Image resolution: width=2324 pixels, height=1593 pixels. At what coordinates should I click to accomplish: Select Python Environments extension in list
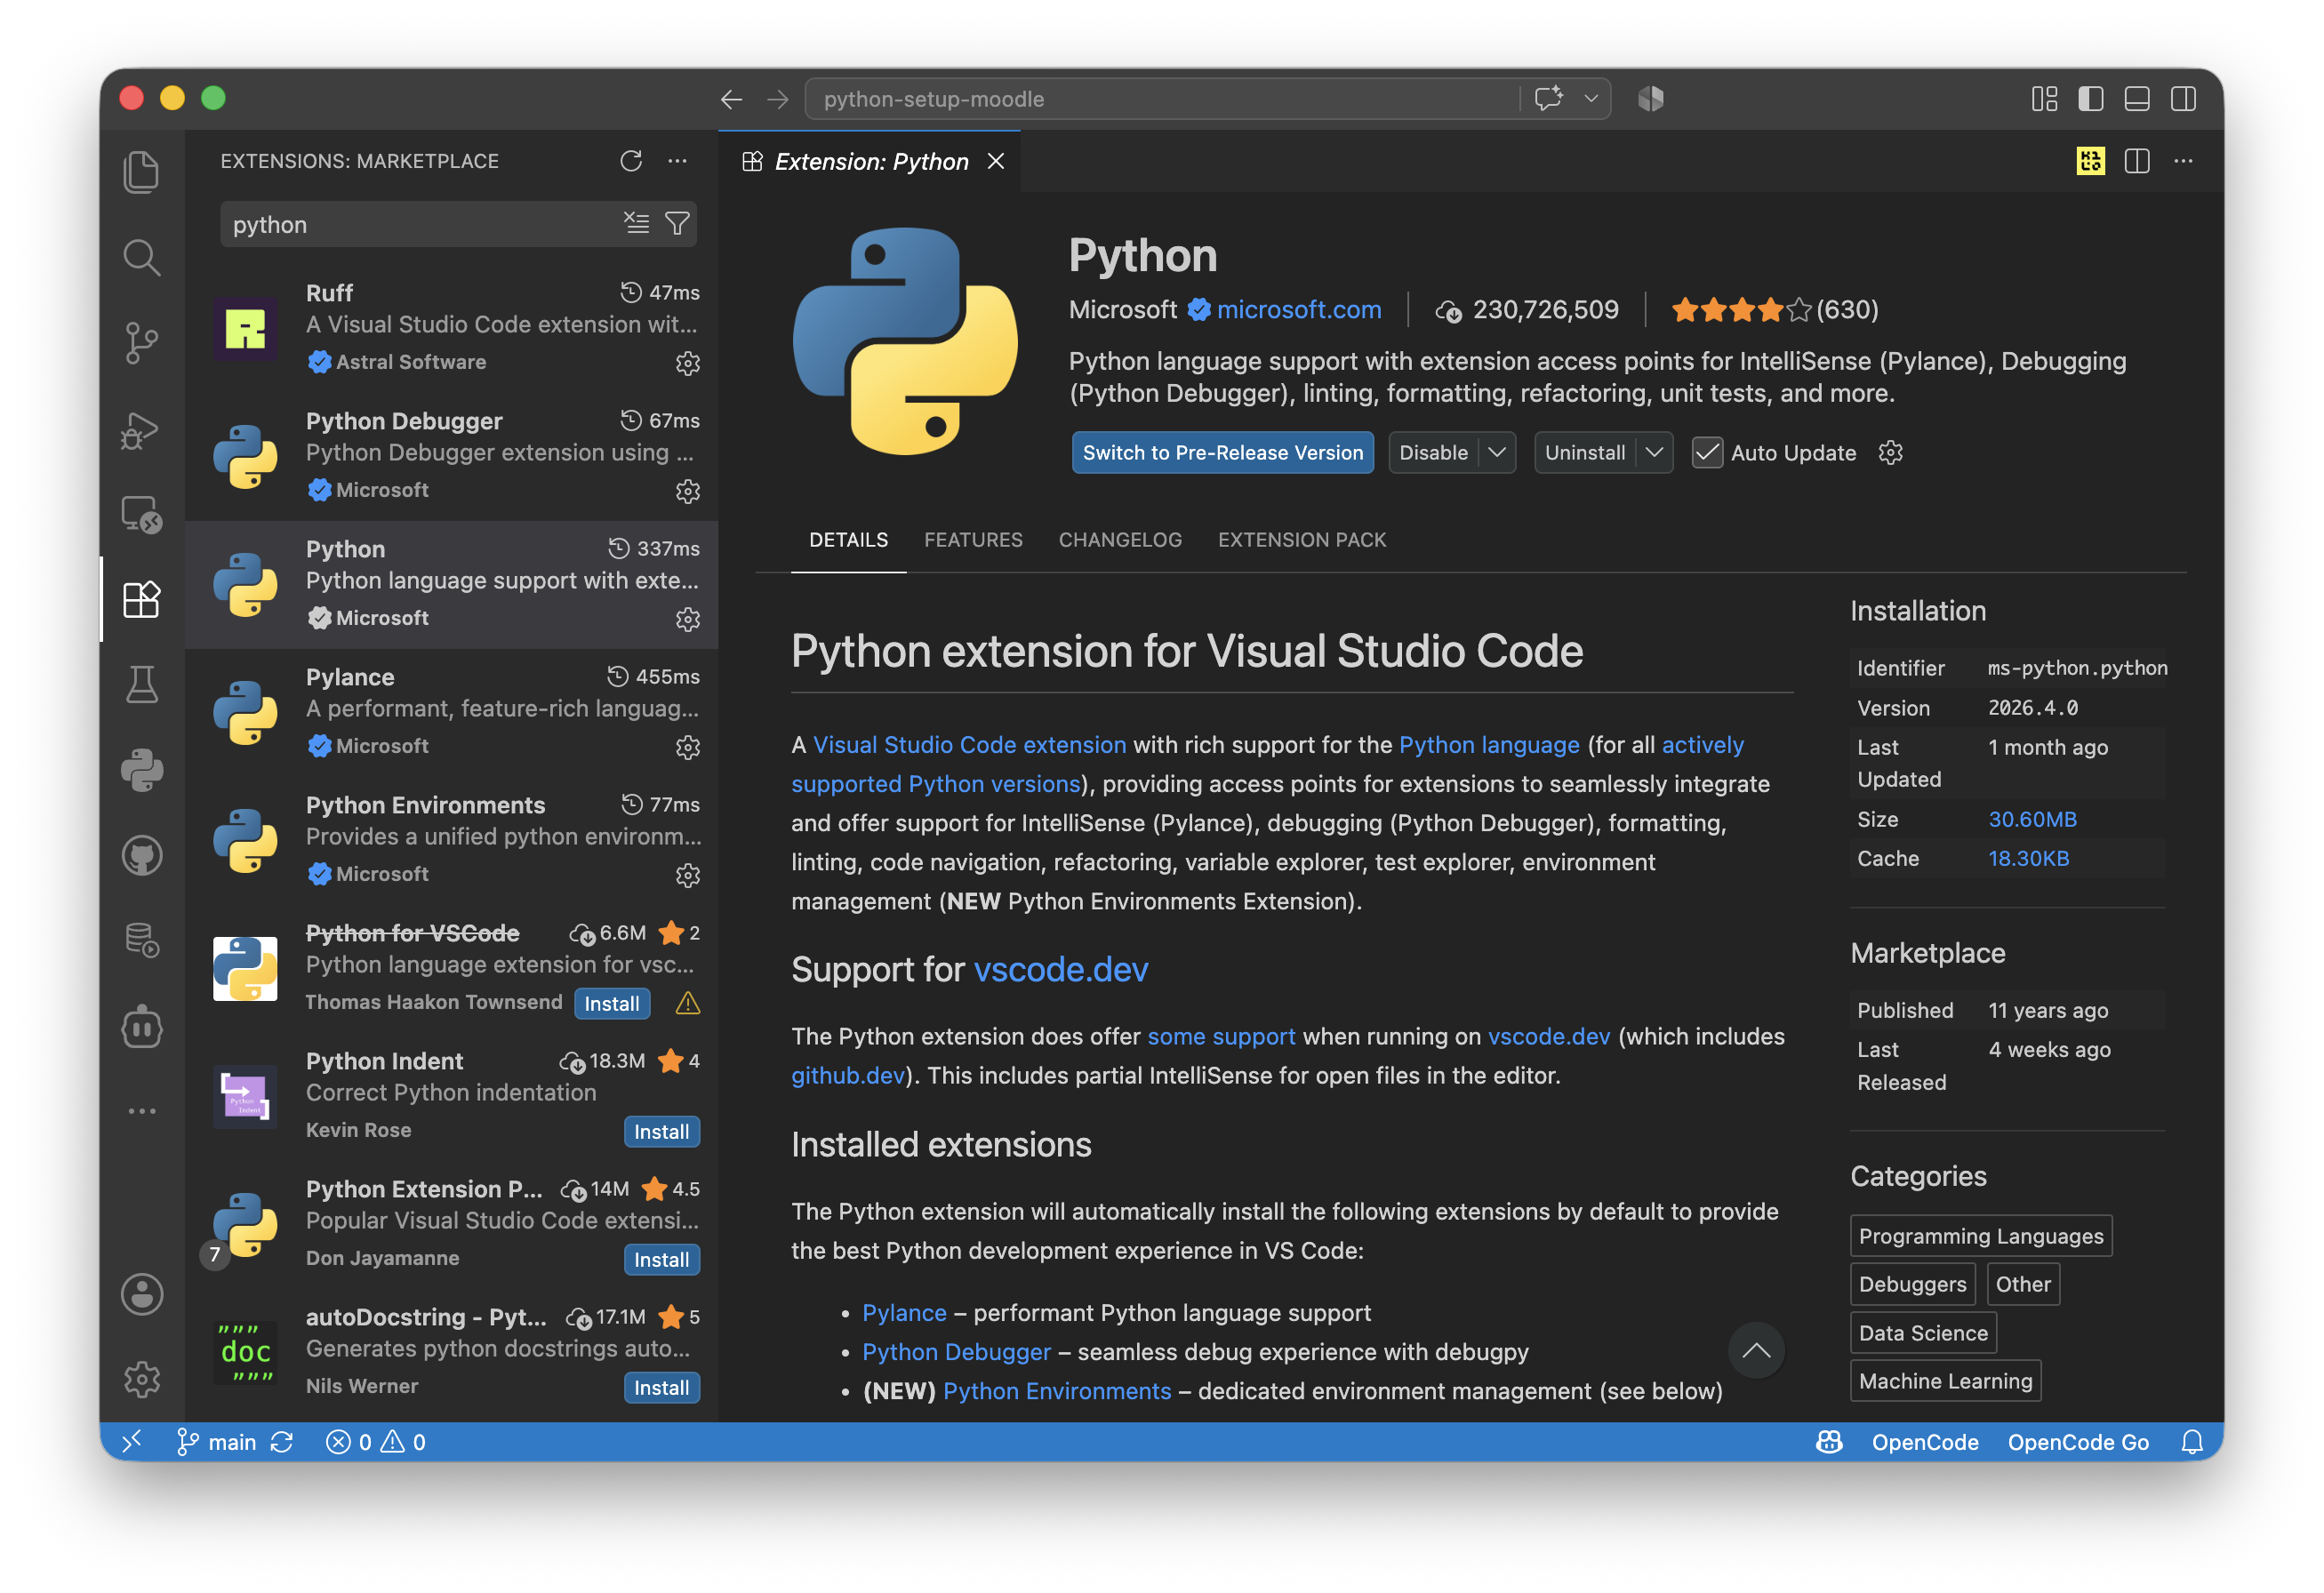click(x=452, y=840)
